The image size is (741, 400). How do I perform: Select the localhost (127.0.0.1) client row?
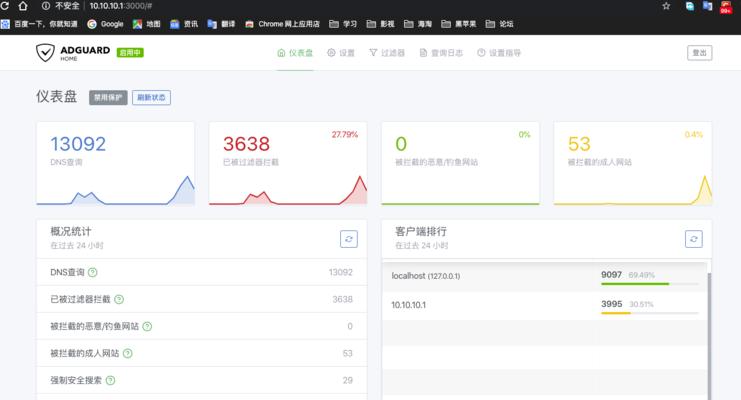point(544,277)
